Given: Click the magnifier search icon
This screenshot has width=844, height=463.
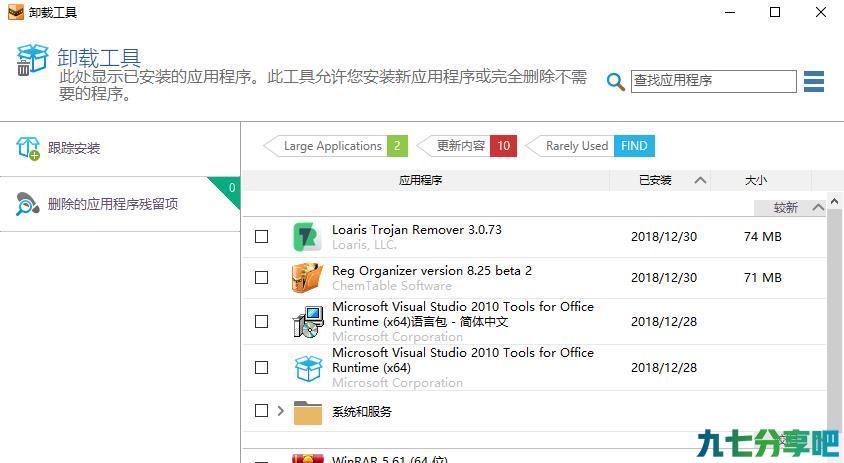Looking at the screenshot, I should (x=615, y=82).
